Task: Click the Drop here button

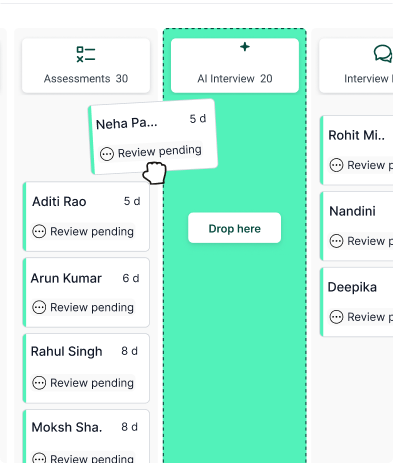Action: 234,228
